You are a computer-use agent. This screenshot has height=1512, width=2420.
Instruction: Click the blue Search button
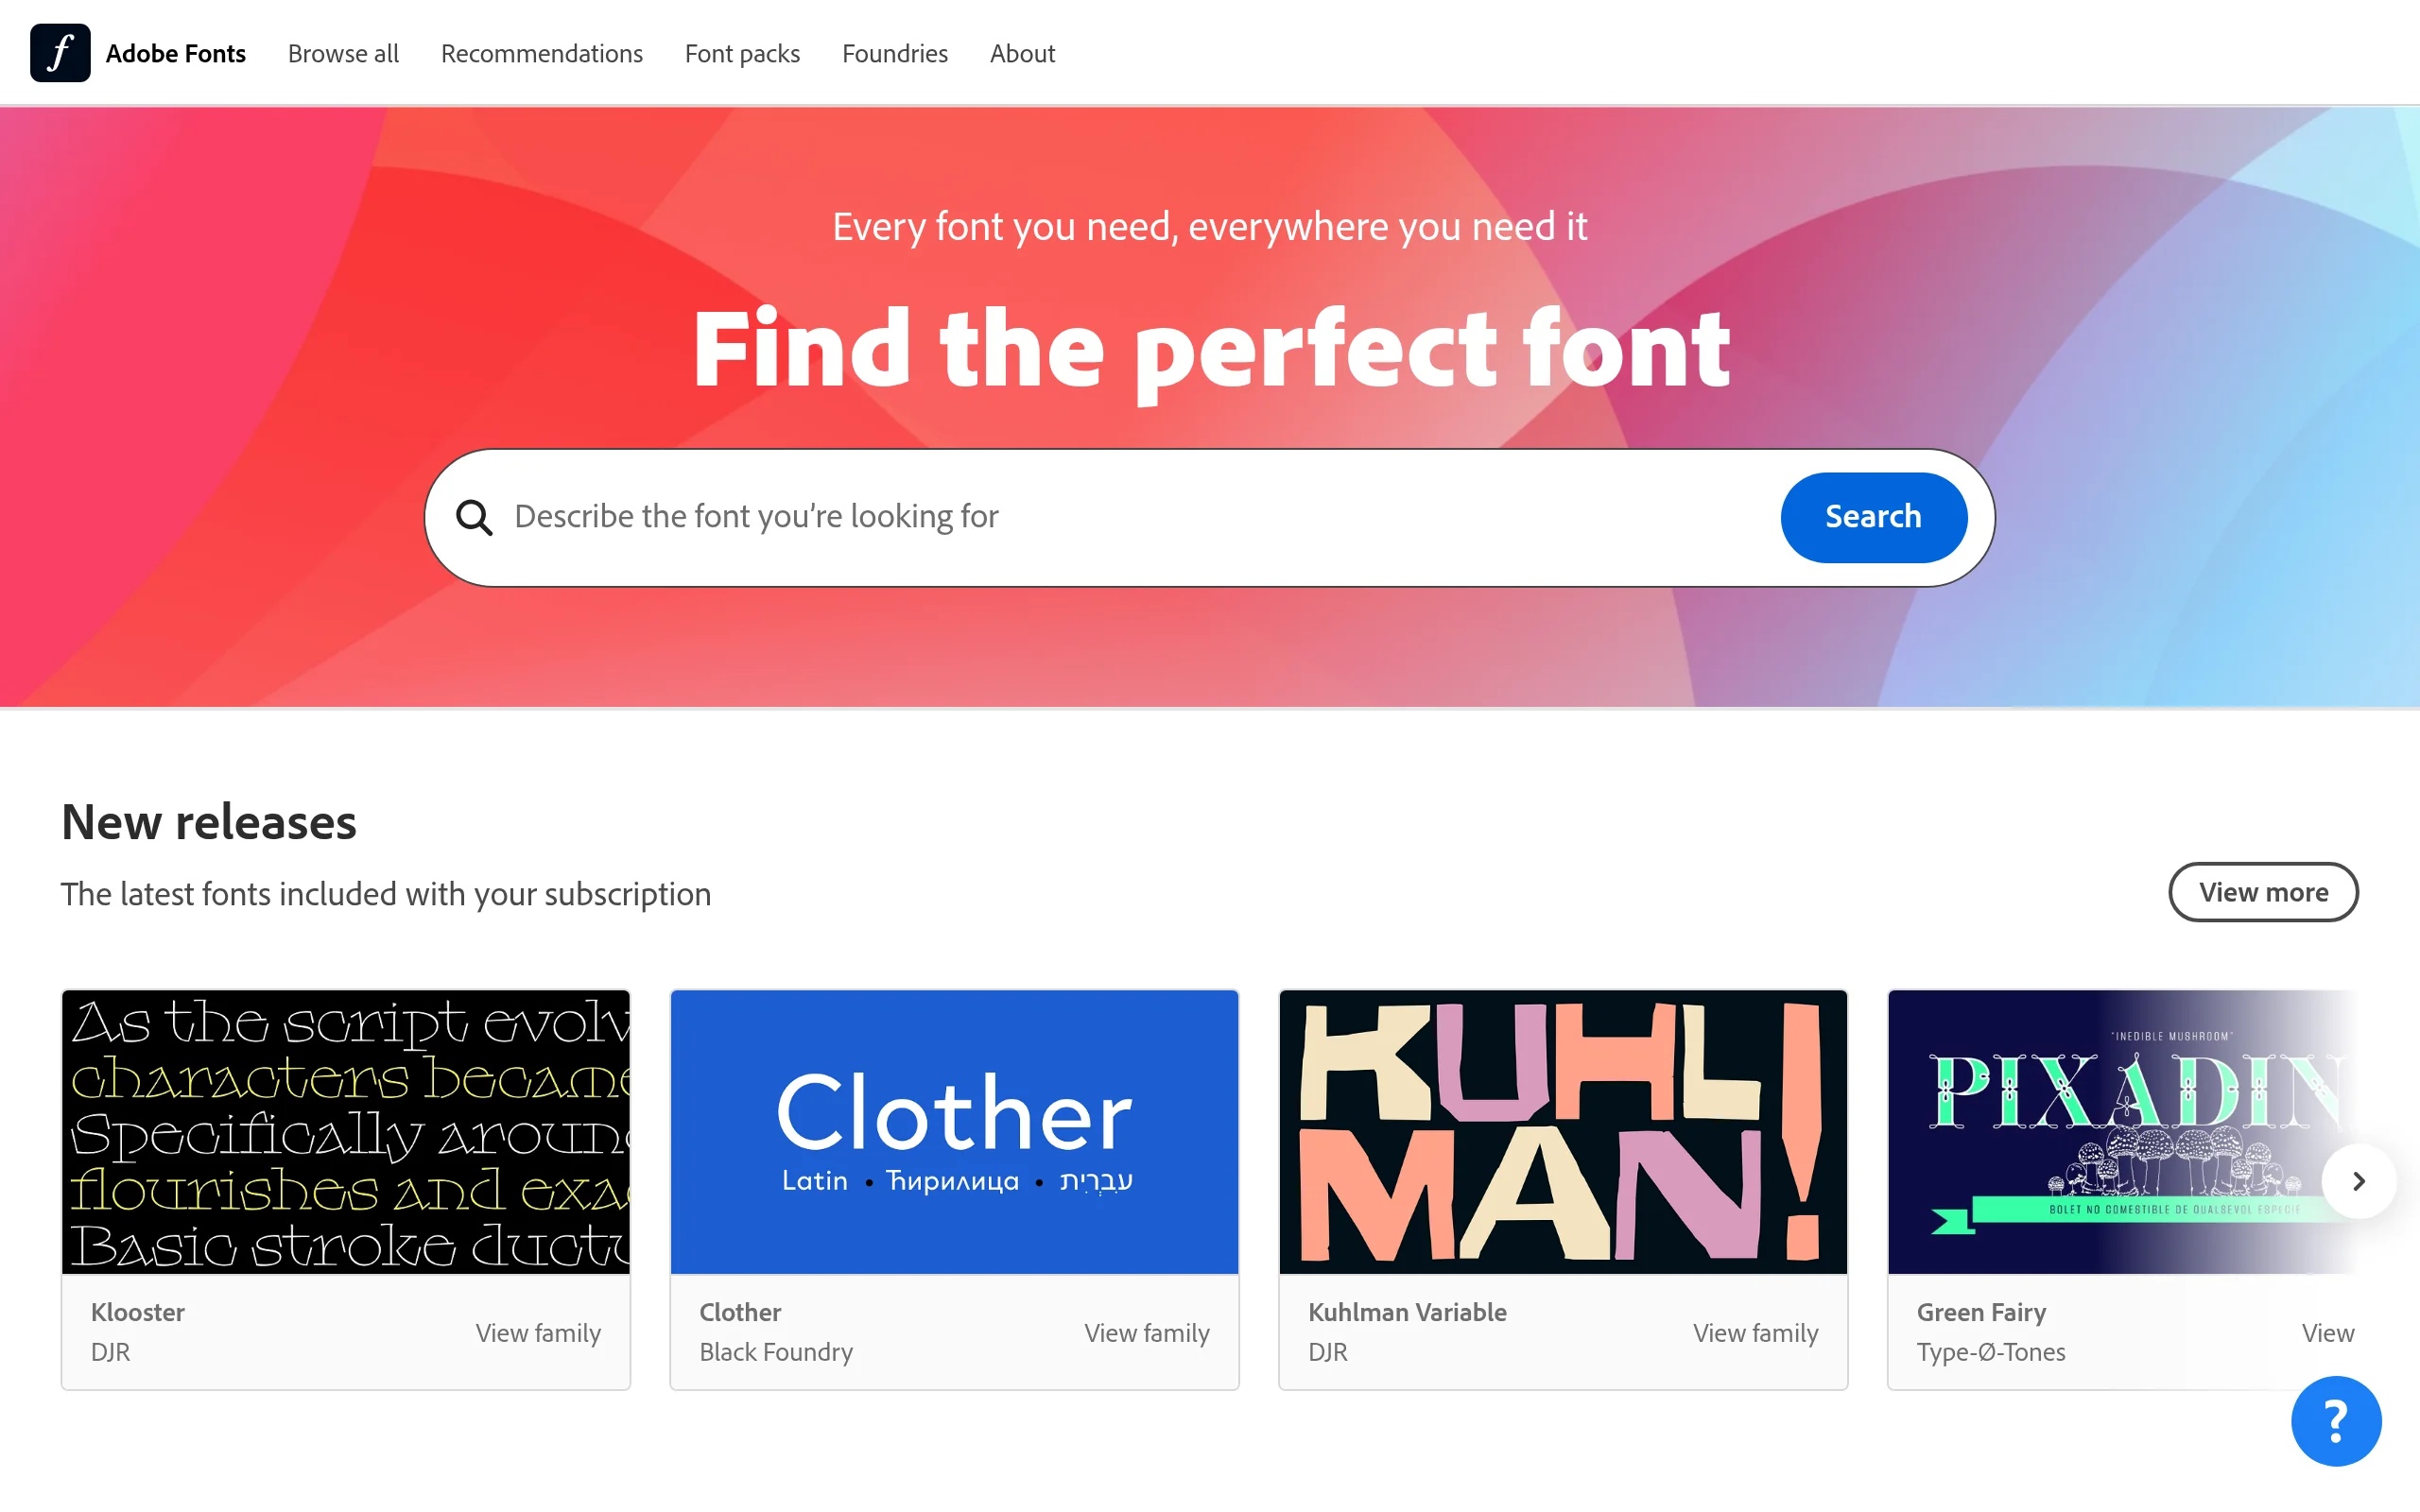tap(1873, 517)
